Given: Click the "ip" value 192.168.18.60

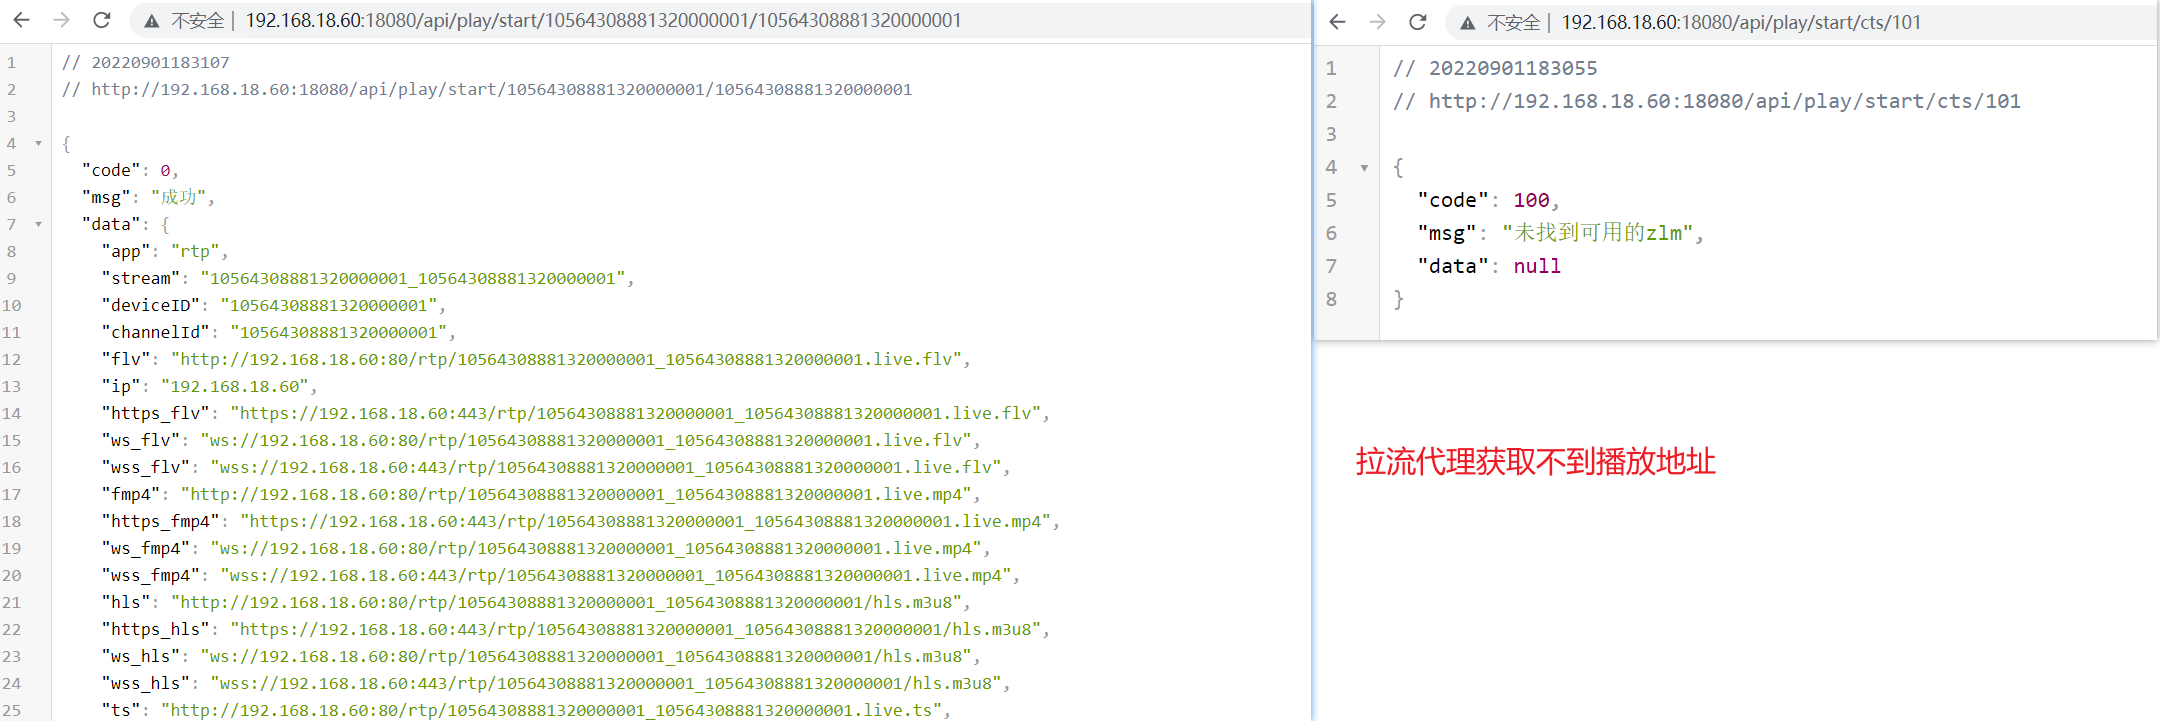Looking at the screenshot, I should 235,386.
